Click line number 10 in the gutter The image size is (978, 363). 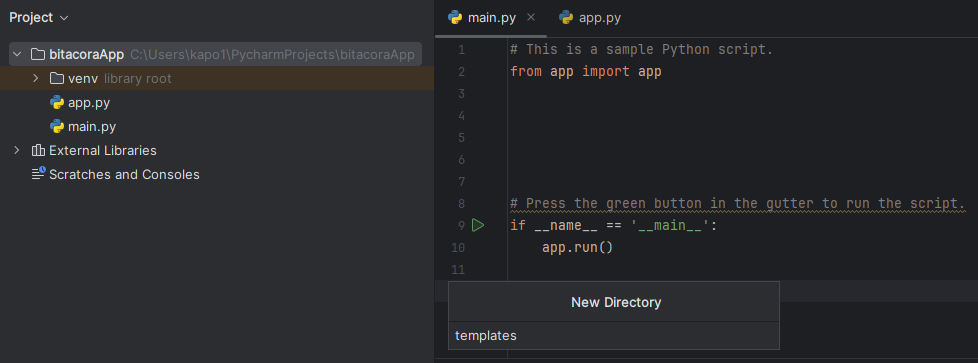(x=458, y=248)
